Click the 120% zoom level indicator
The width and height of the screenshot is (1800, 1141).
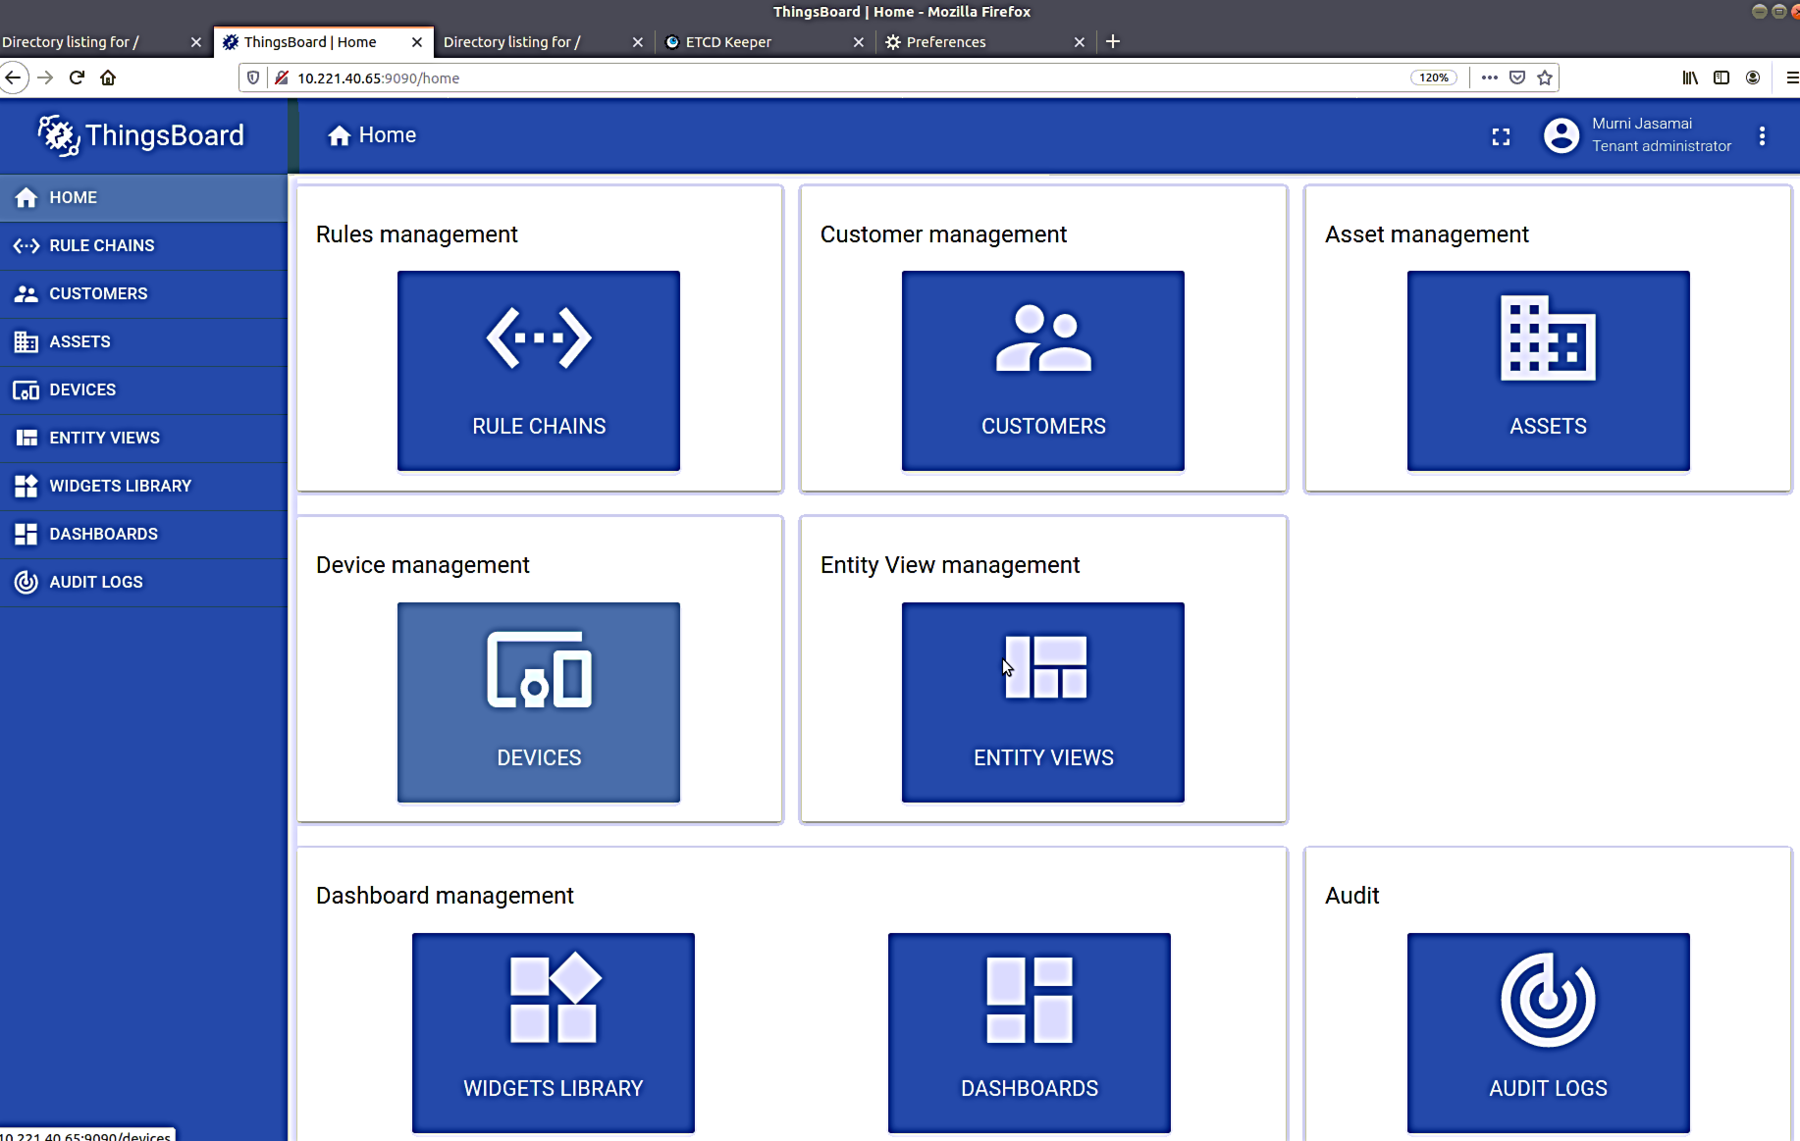pyautogui.click(x=1433, y=78)
